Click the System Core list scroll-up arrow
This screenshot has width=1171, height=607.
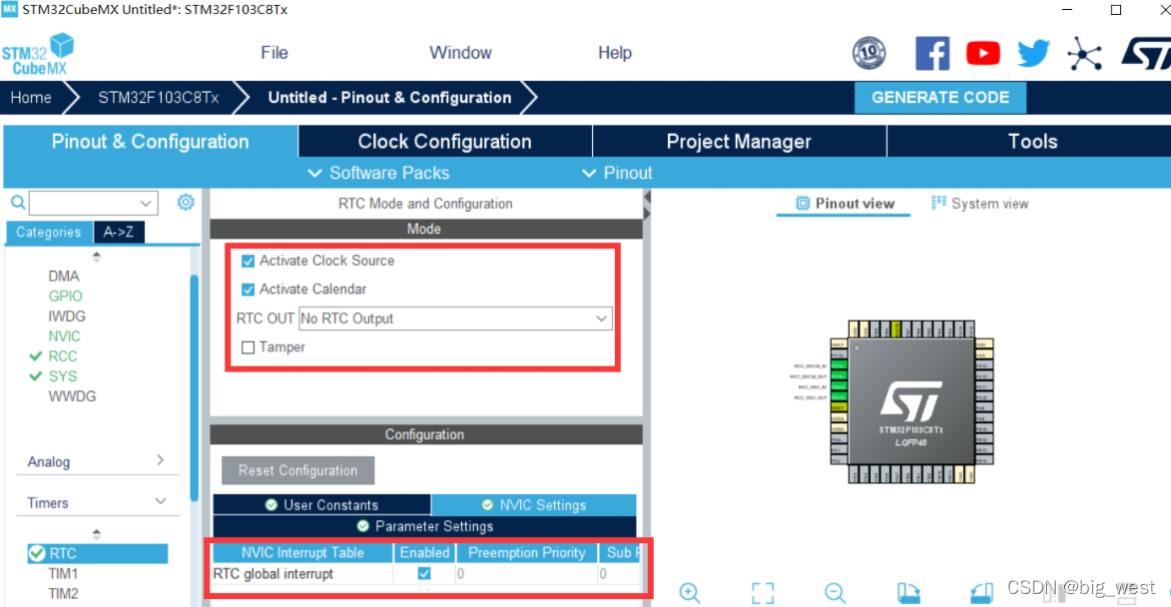tap(96, 257)
